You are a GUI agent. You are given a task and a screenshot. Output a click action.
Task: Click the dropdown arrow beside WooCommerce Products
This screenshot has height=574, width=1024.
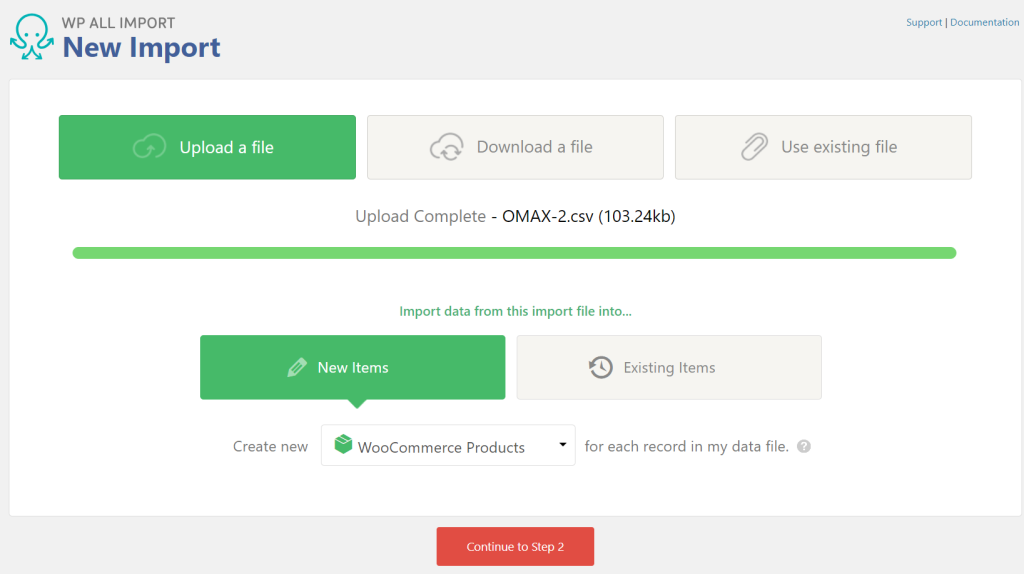[563, 444]
